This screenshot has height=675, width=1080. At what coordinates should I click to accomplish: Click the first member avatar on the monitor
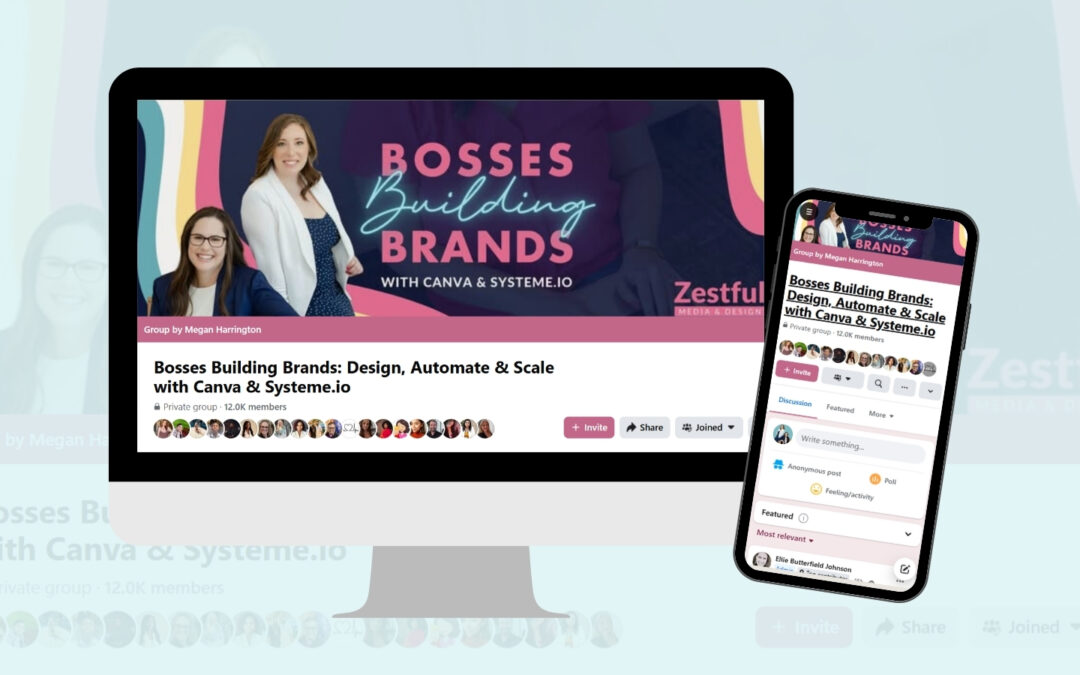163,428
